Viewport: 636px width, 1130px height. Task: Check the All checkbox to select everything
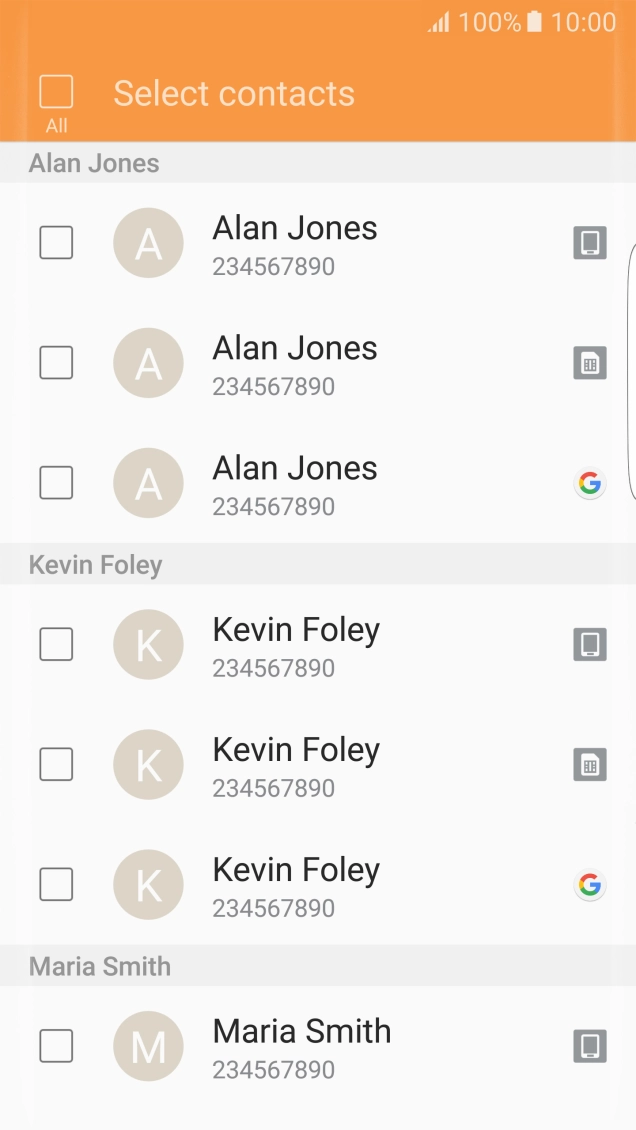pyautogui.click(x=56, y=92)
